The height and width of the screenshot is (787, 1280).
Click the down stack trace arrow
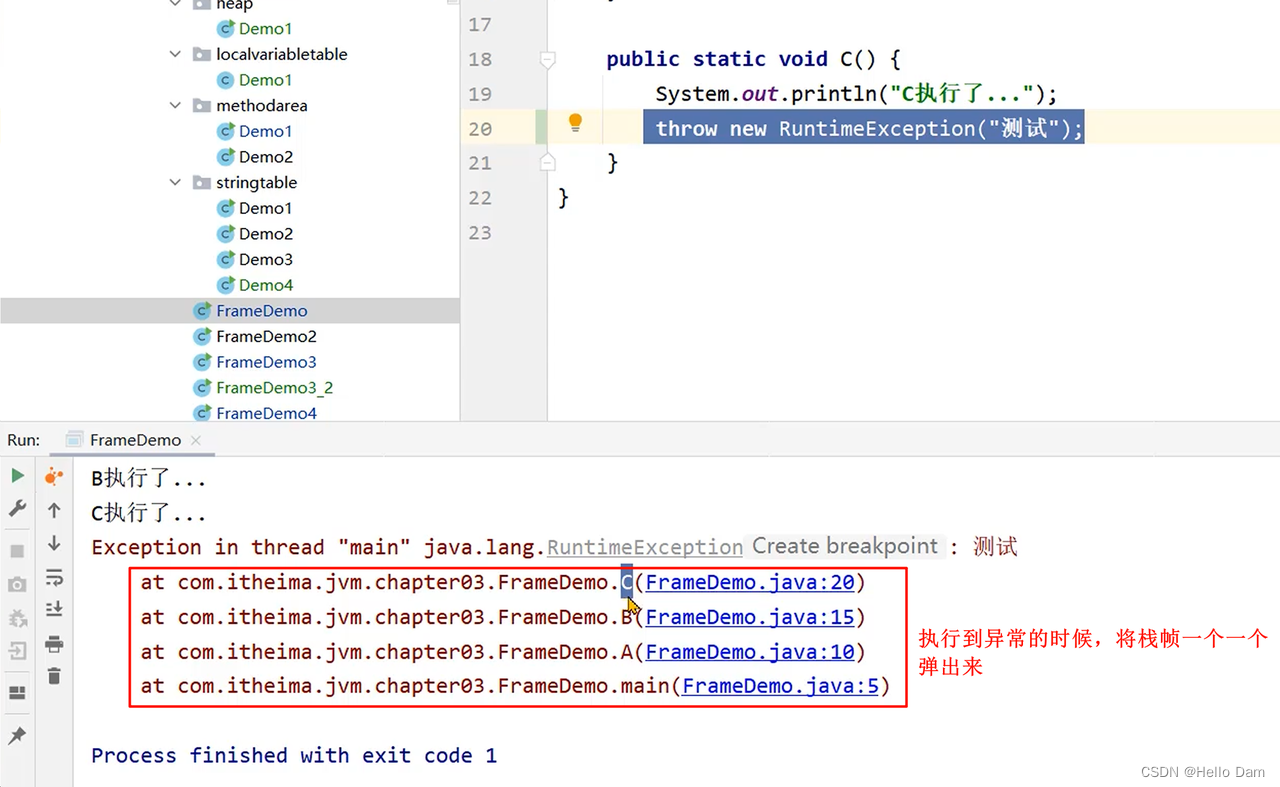point(54,543)
